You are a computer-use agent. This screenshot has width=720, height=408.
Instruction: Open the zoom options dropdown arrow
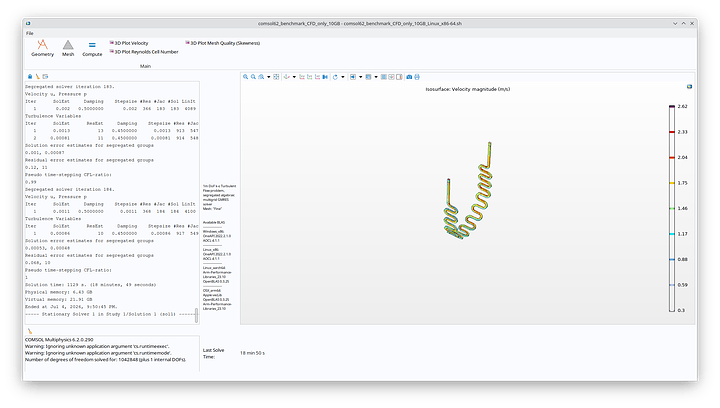tap(269, 77)
